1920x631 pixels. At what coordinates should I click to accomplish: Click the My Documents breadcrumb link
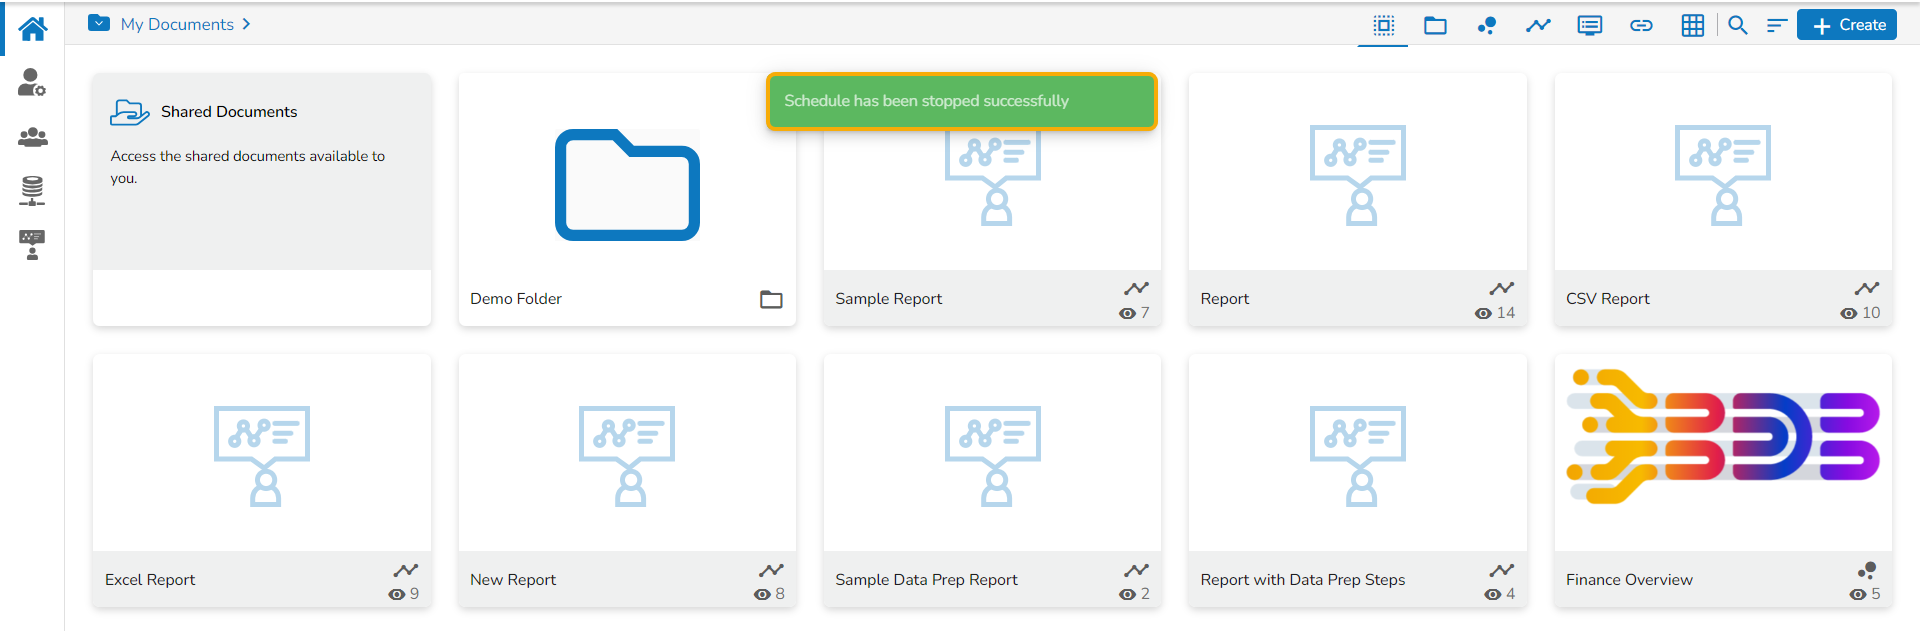click(x=177, y=24)
